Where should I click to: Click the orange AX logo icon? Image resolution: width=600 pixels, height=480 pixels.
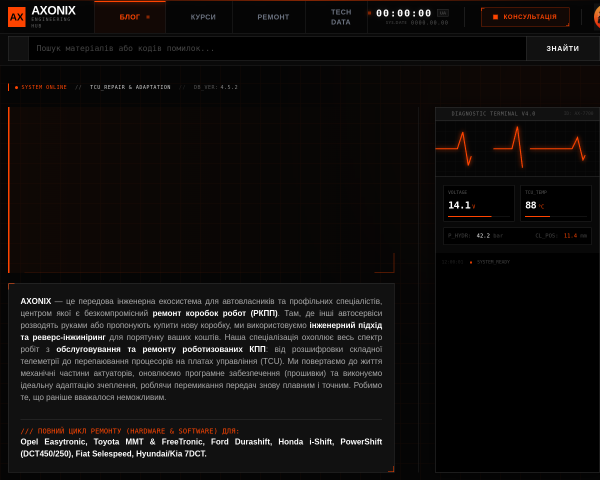[17, 17]
